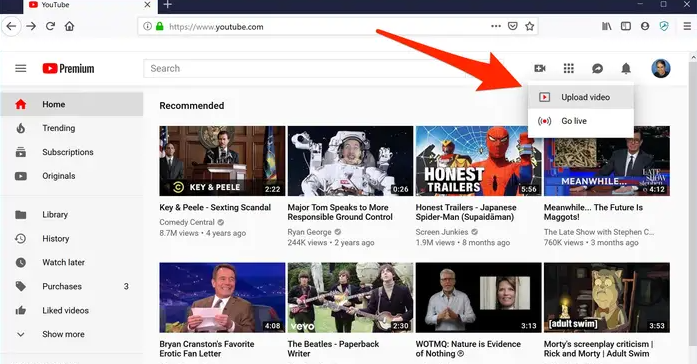Screen dimensions: 697x364
Task: Open History in the sidebar
Action: tap(72, 239)
